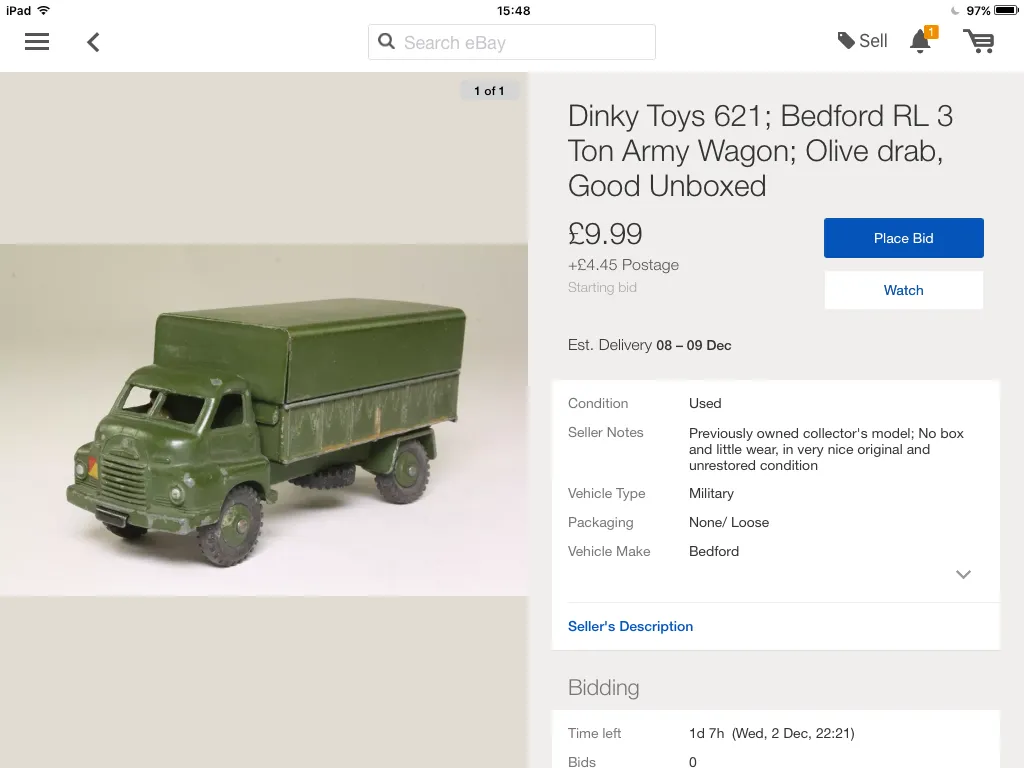Tap the notification badge showing 1
Screen dimensions: 1024x768
click(x=931, y=31)
